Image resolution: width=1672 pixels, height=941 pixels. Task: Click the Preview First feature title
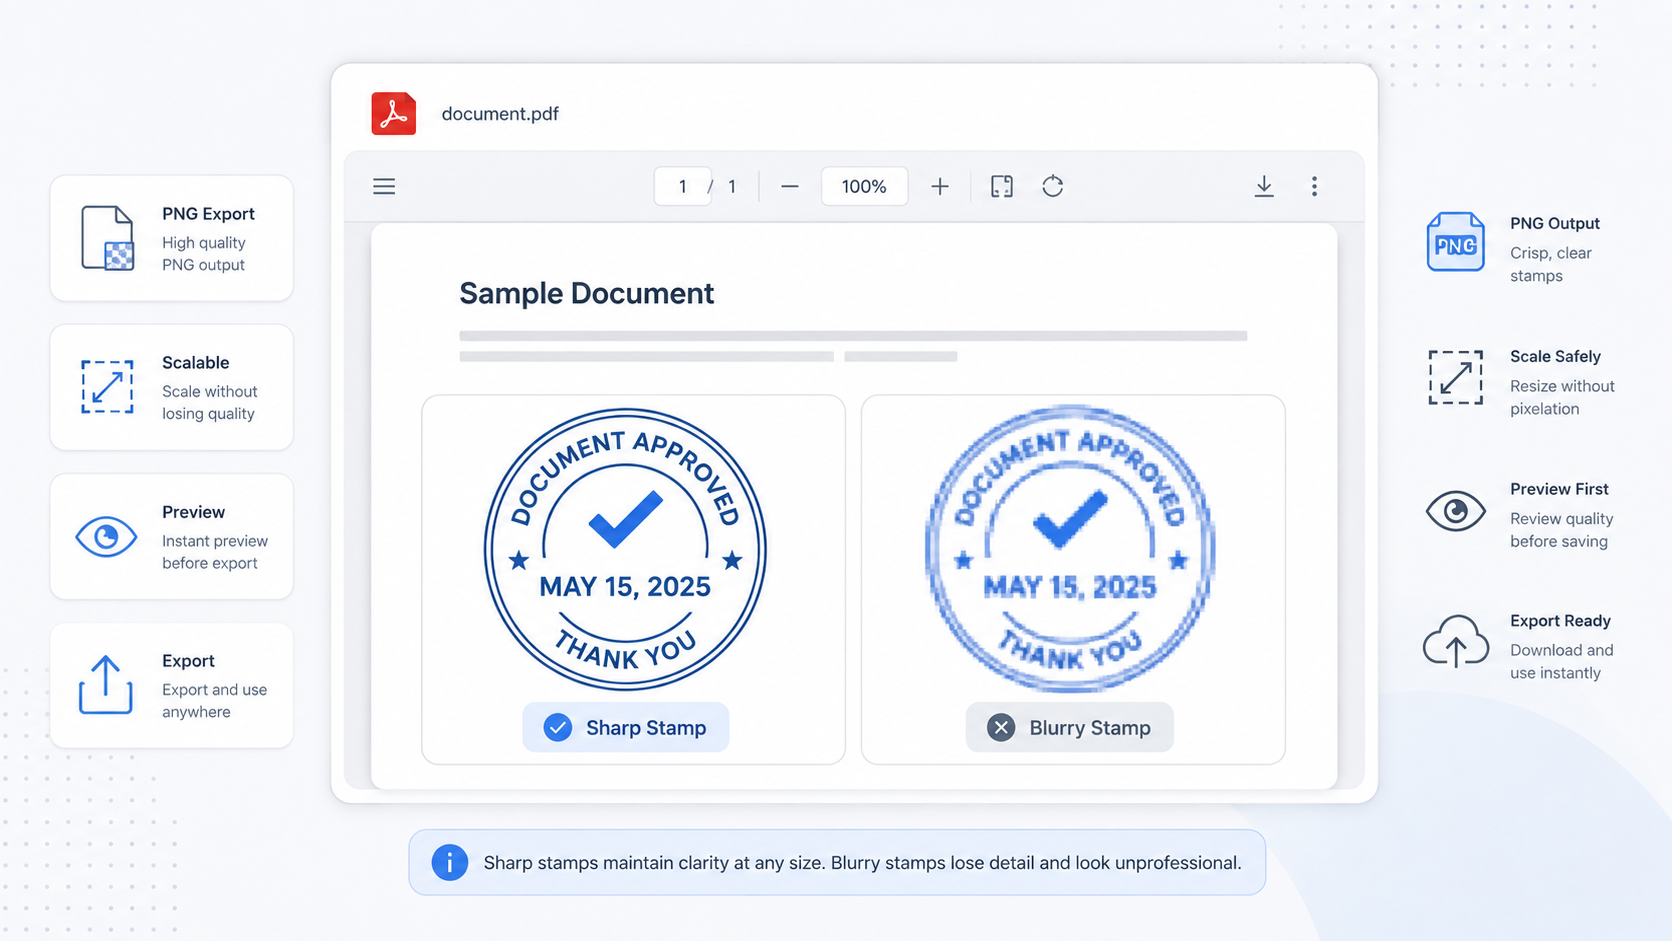[x=1559, y=489]
